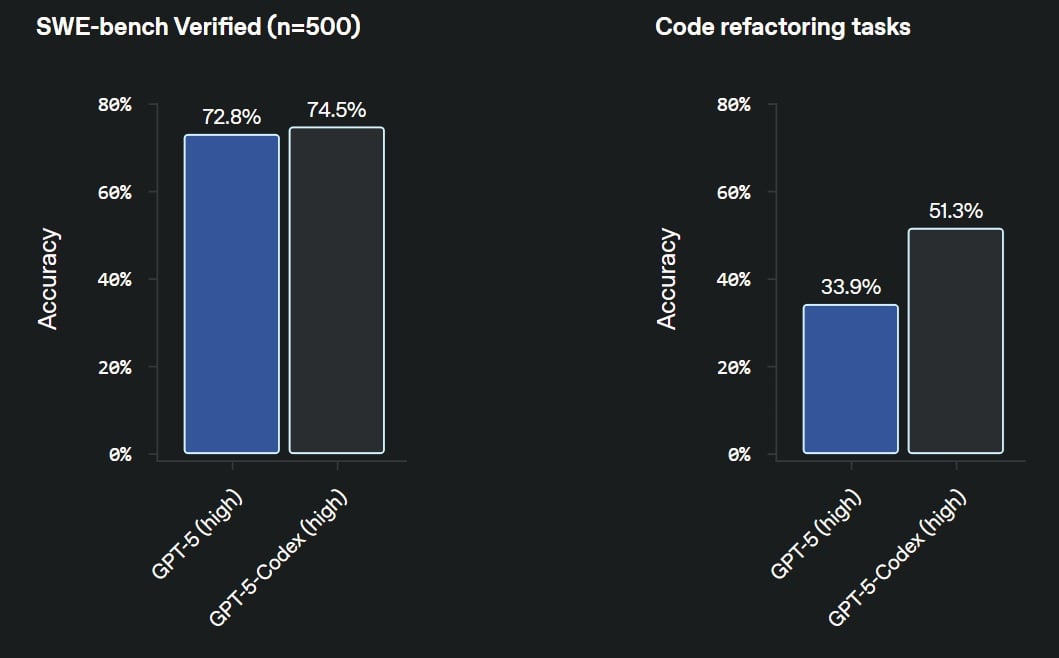Select the dark GPT-5-Codex bar at 74.5%
The height and width of the screenshot is (658, 1059).
[x=337, y=290]
